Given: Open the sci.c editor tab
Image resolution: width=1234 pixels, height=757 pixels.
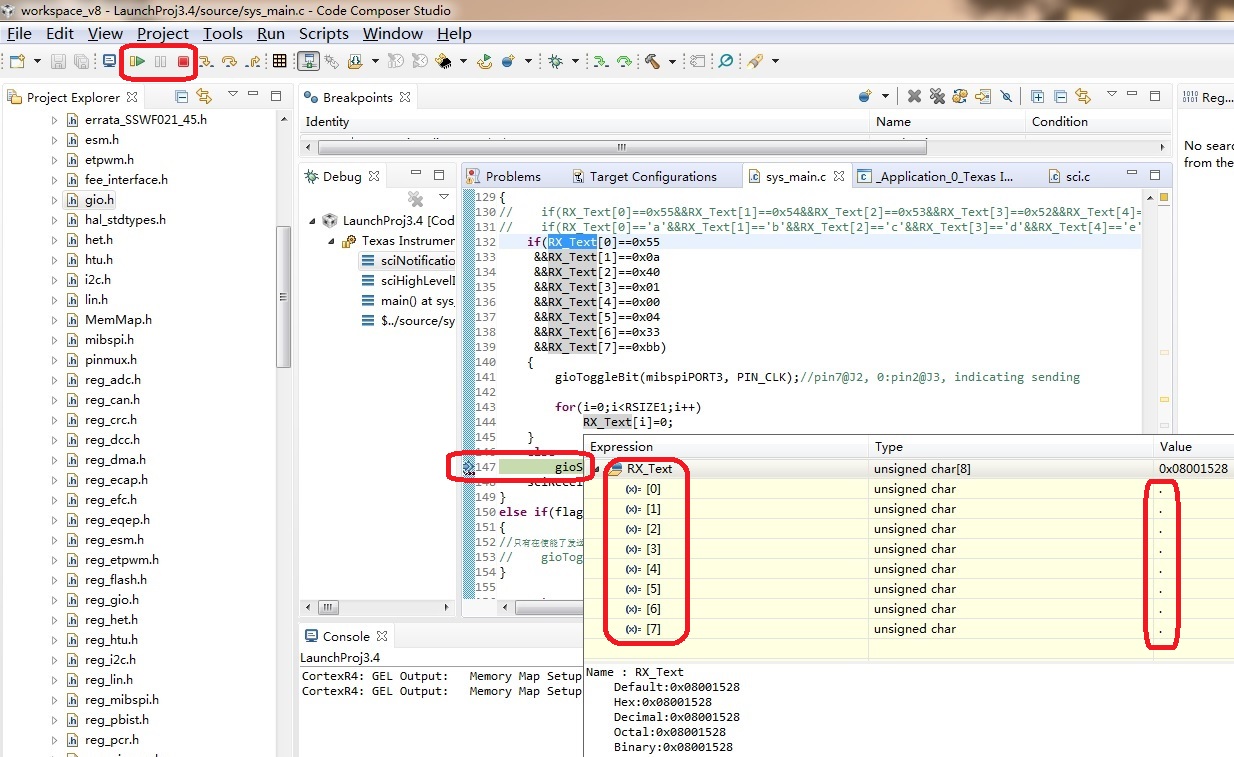Looking at the screenshot, I should [1076, 177].
